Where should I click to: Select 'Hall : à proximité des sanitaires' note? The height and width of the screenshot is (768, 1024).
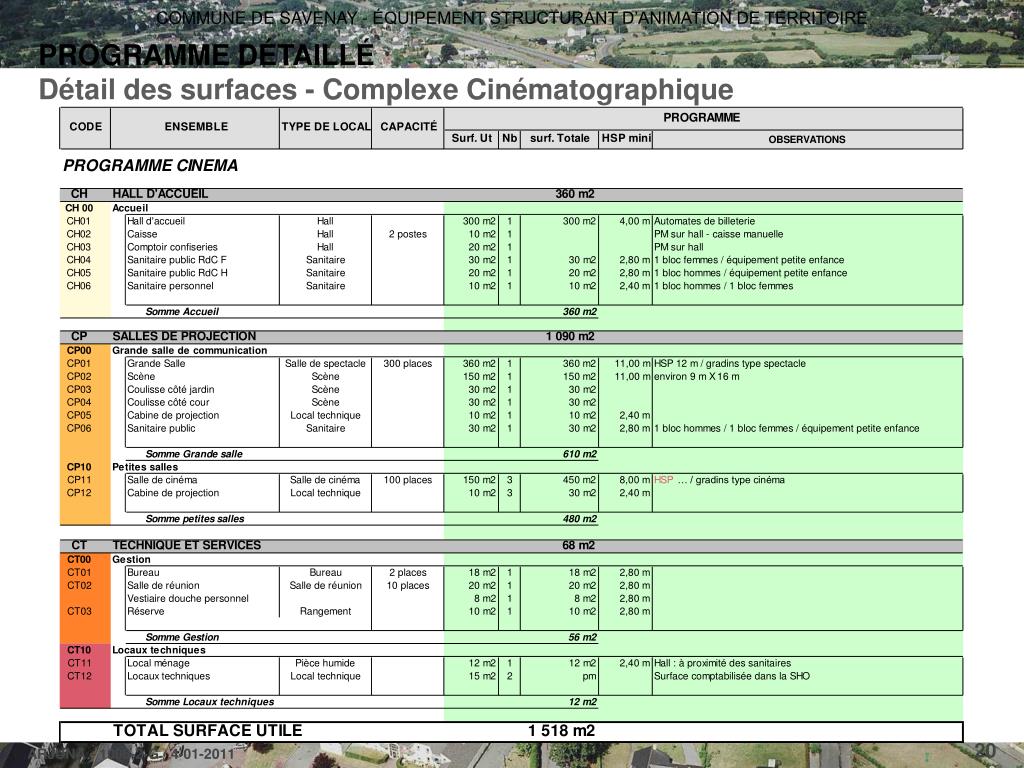tap(722, 664)
